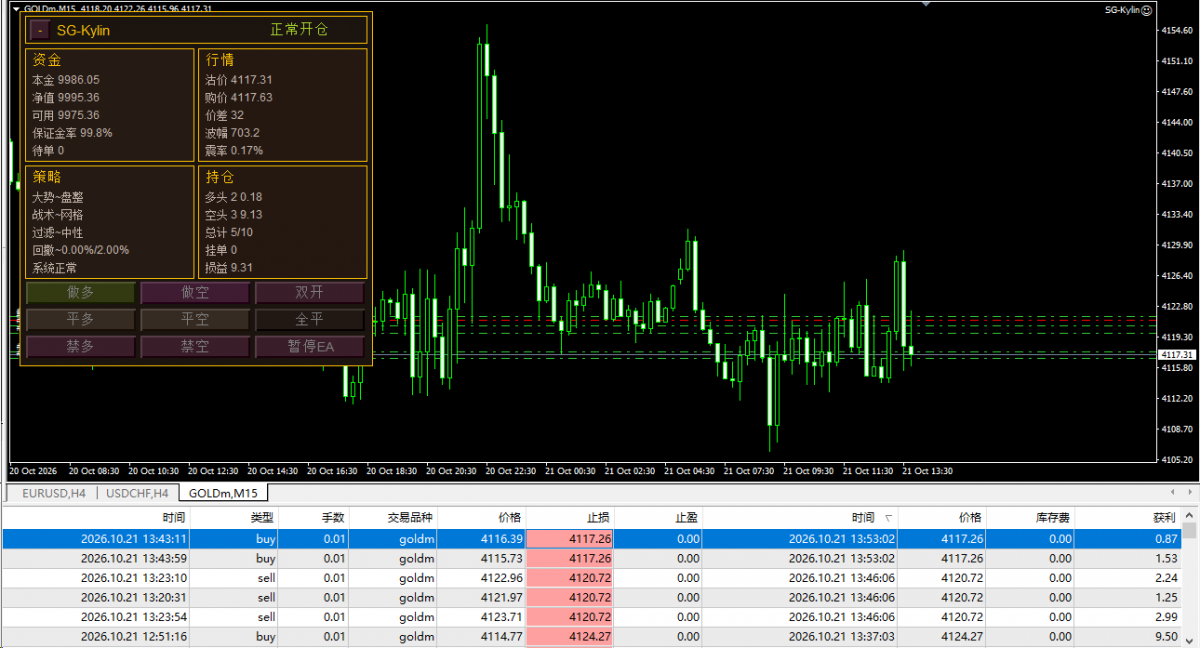Click the 平多 (close longs) button
Screen dimensions: 1200x648
pyautogui.click(x=80, y=320)
